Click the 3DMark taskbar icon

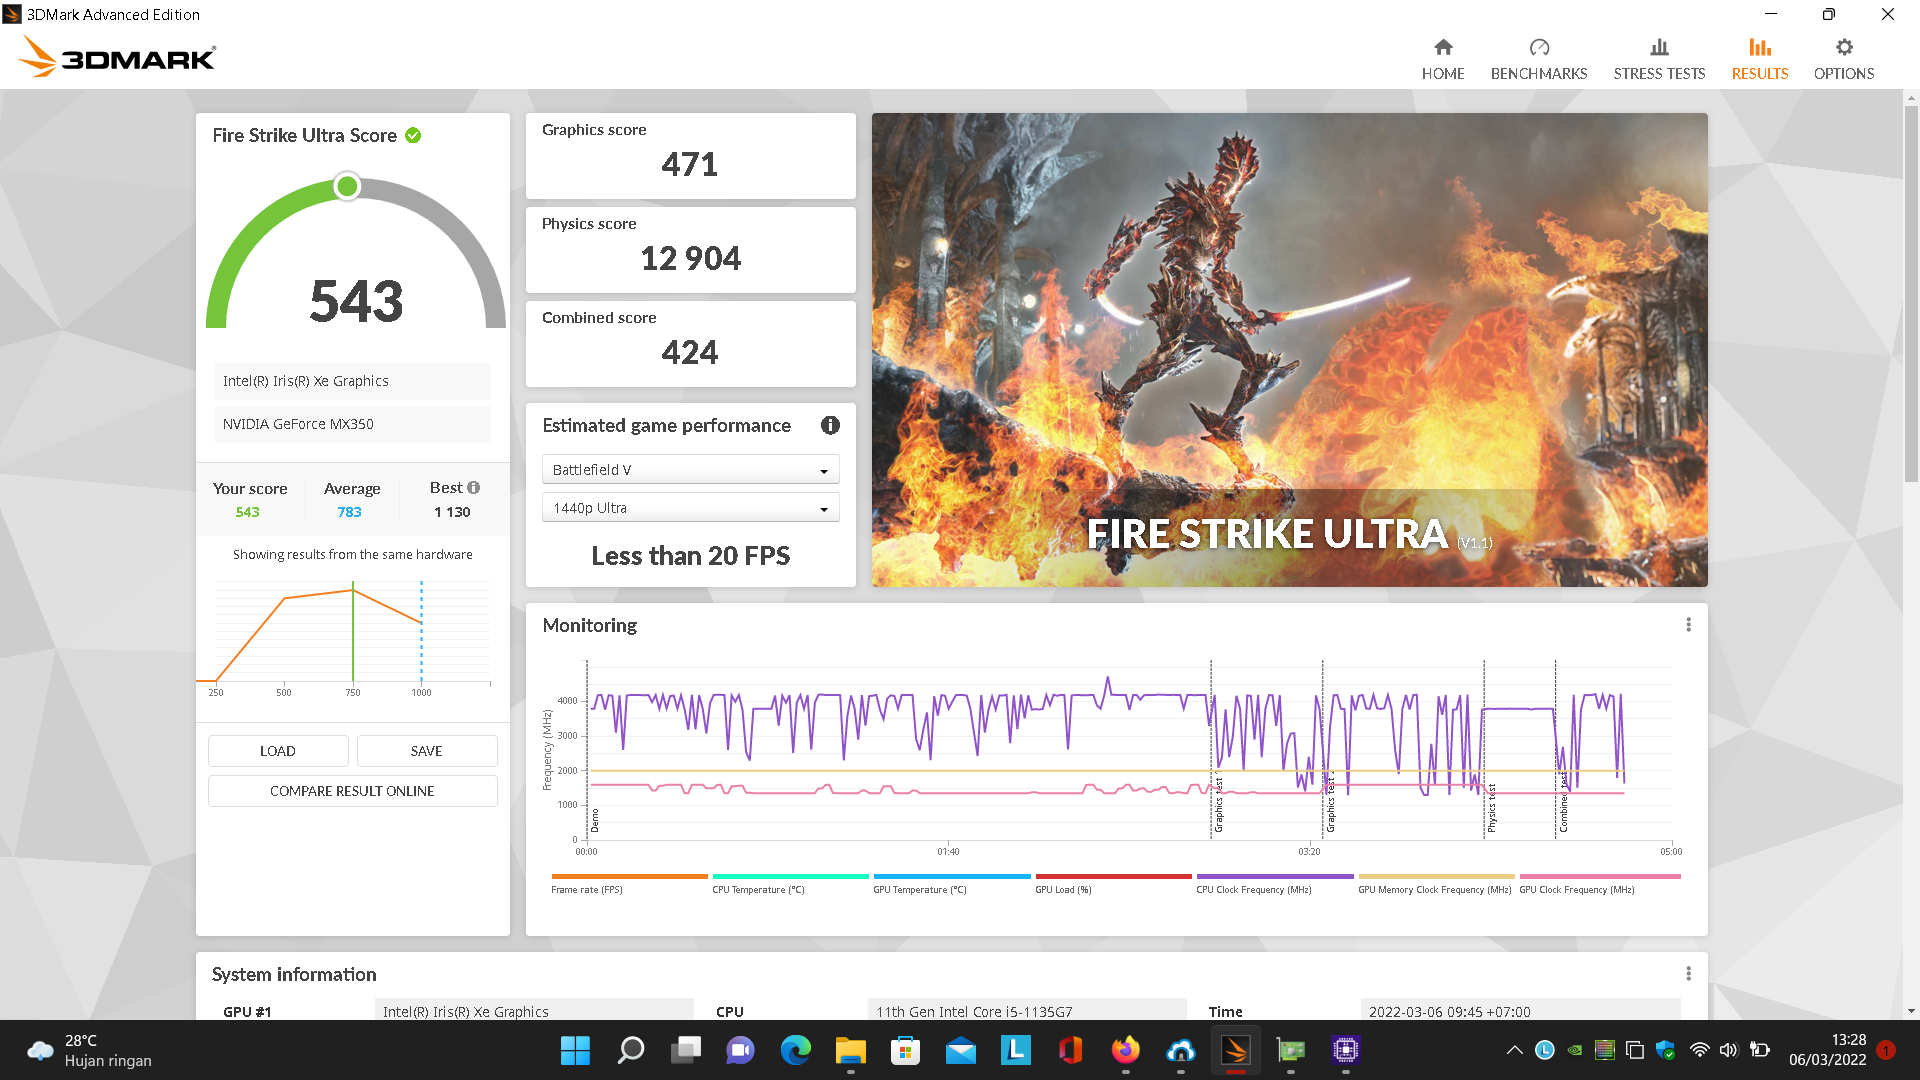point(1236,1050)
